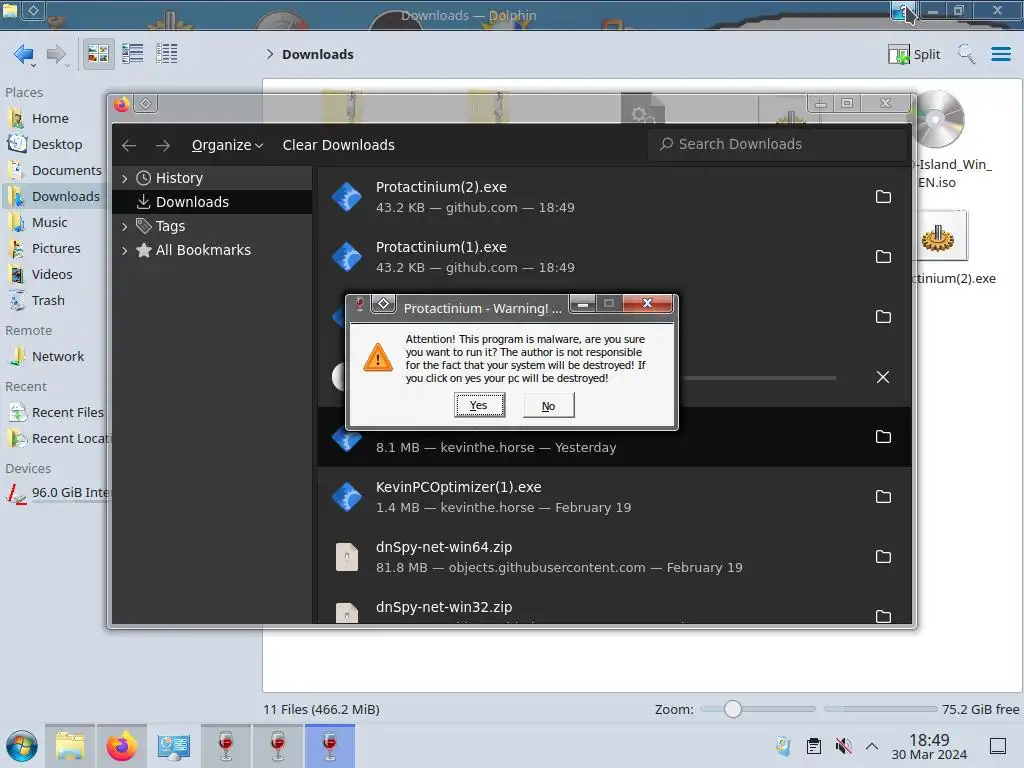Expand the History tree item
The image size is (1024, 768).
tap(125, 178)
